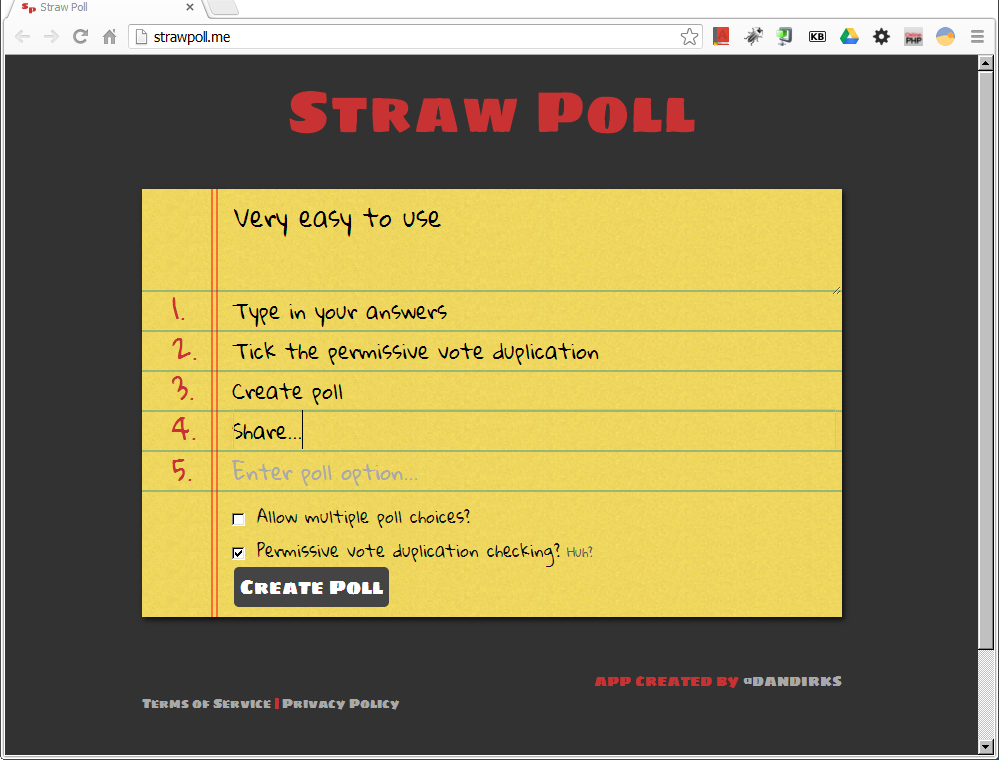The height and width of the screenshot is (782, 999).
Task: Open the red dictionary extension icon
Action: [x=721, y=36]
